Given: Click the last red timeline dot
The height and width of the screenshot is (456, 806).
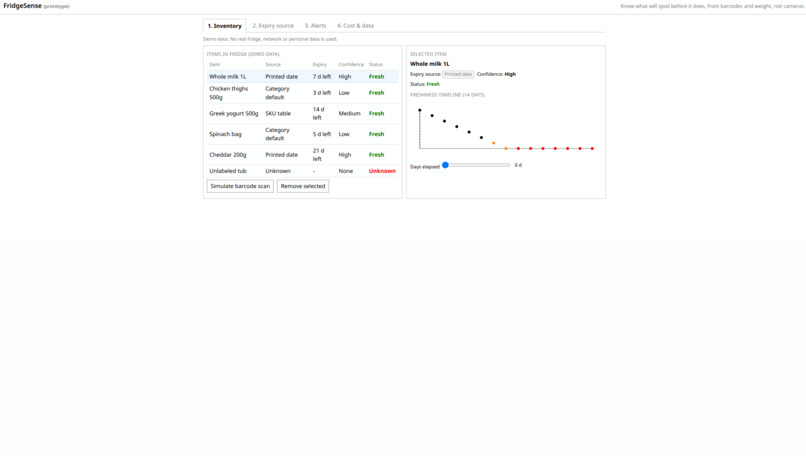Looking at the screenshot, I should [x=592, y=149].
